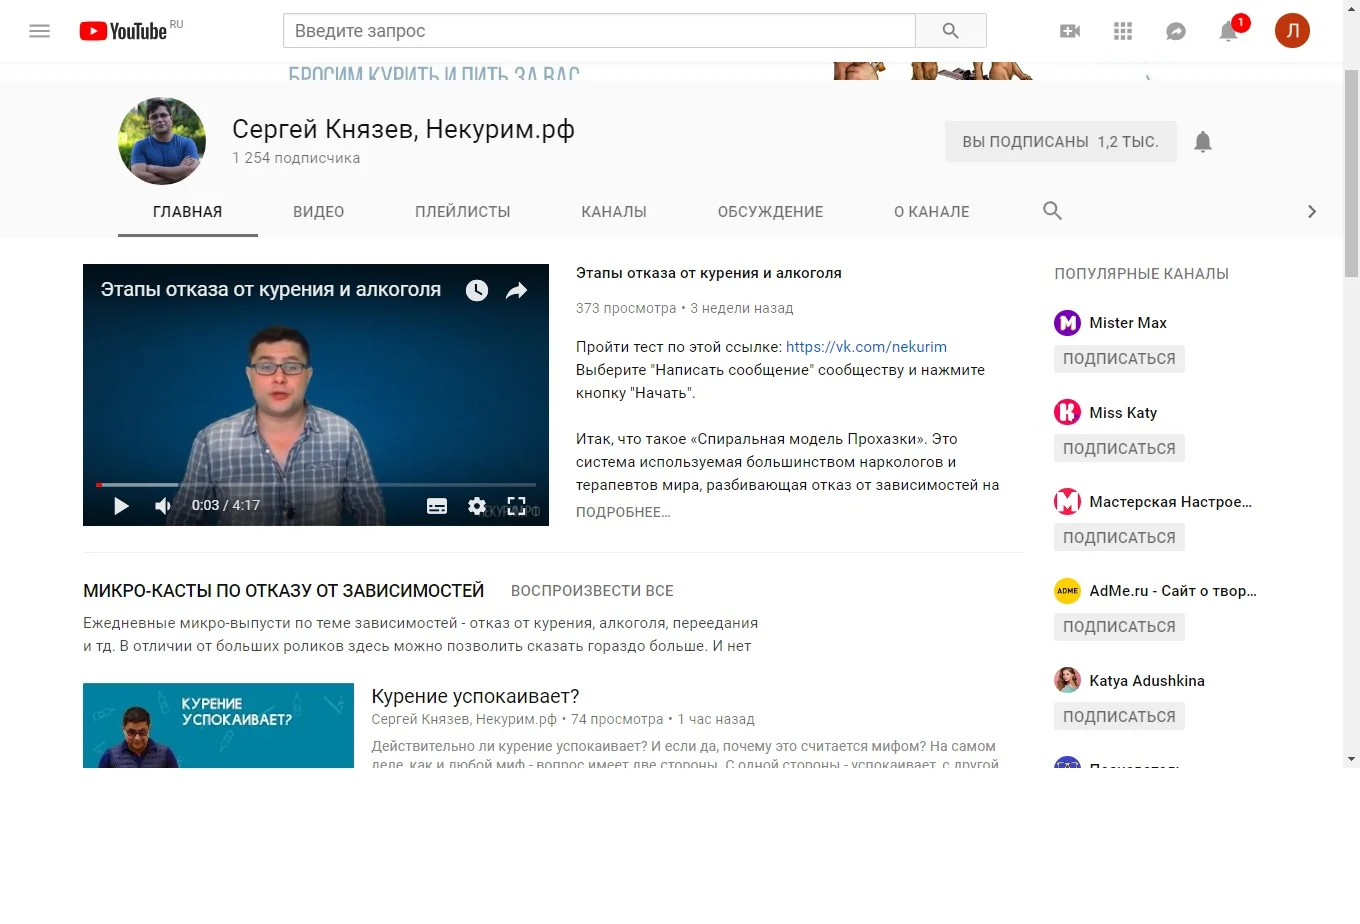Screen dimensions: 1360x924
Task: Open the Курение успокаивает? video title
Action: (x=475, y=696)
